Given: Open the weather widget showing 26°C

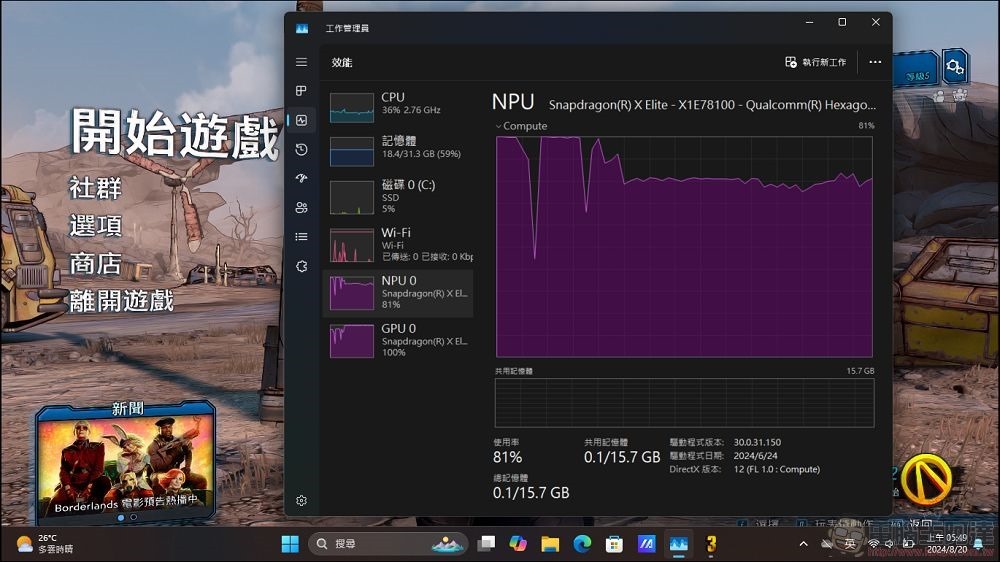Looking at the screenshot, I should point(45,544).
